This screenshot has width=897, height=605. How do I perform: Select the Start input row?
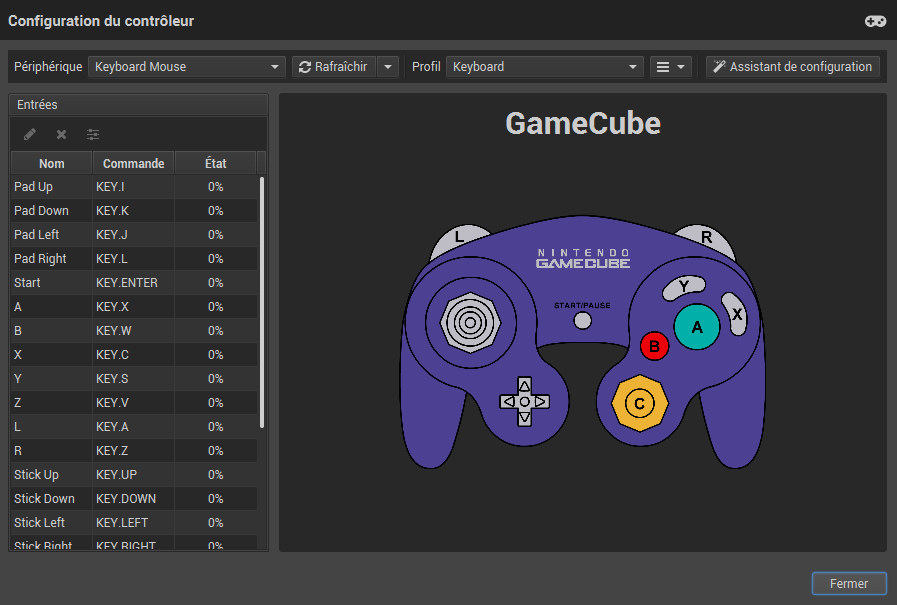[134, 283]
